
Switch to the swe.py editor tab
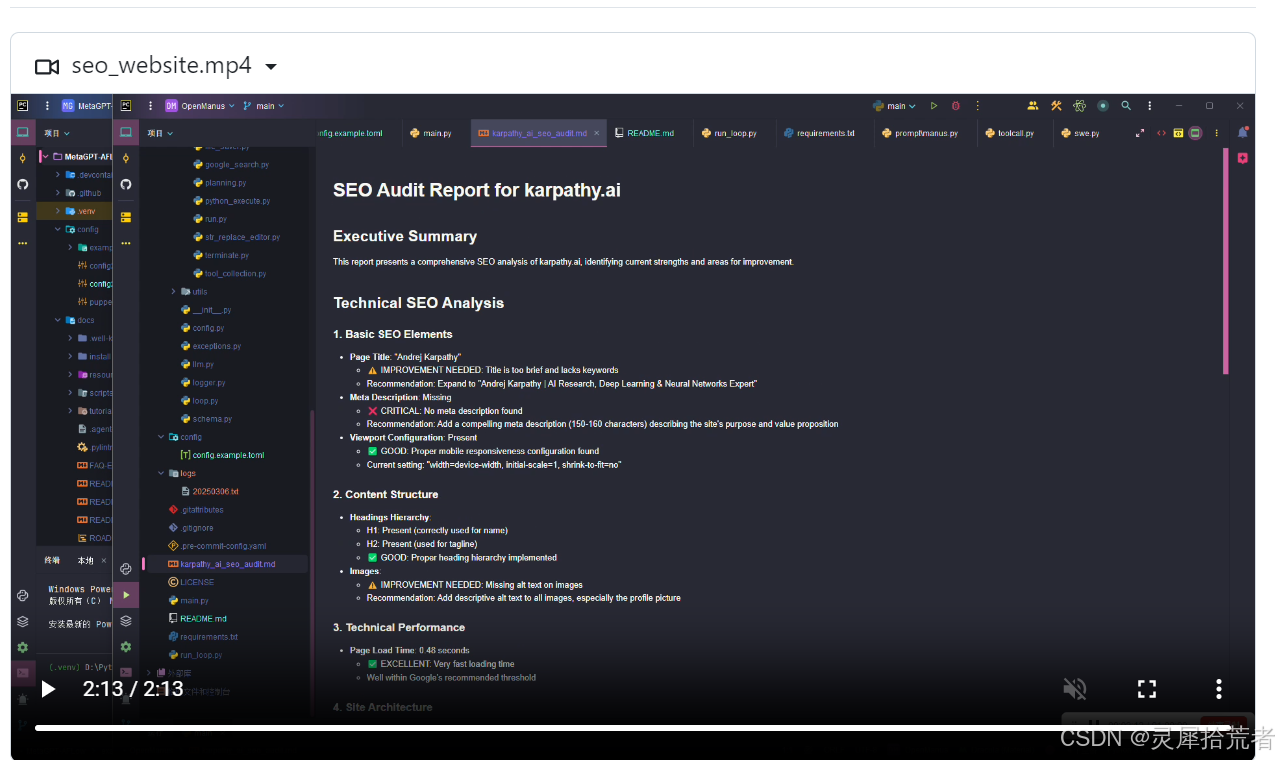1080,133
